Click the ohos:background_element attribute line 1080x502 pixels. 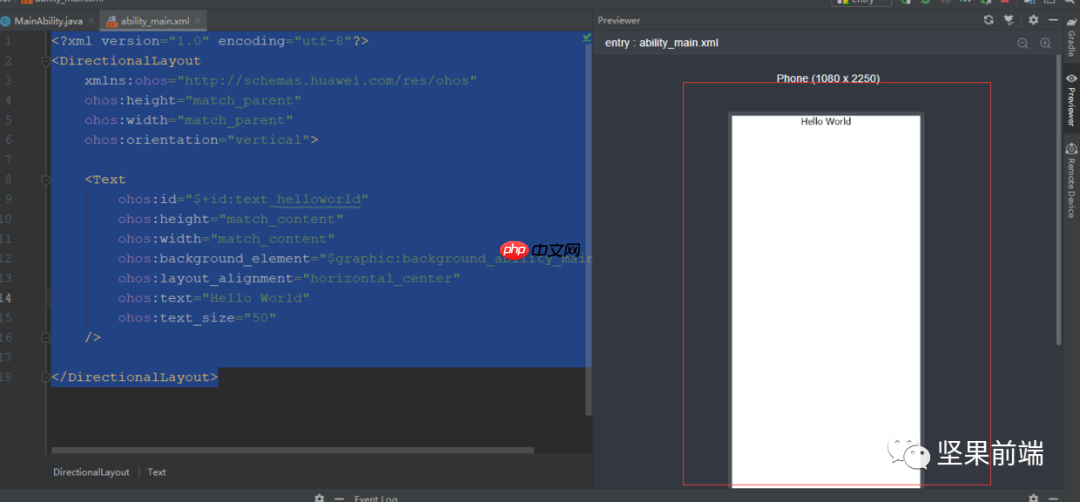point(355,259)
